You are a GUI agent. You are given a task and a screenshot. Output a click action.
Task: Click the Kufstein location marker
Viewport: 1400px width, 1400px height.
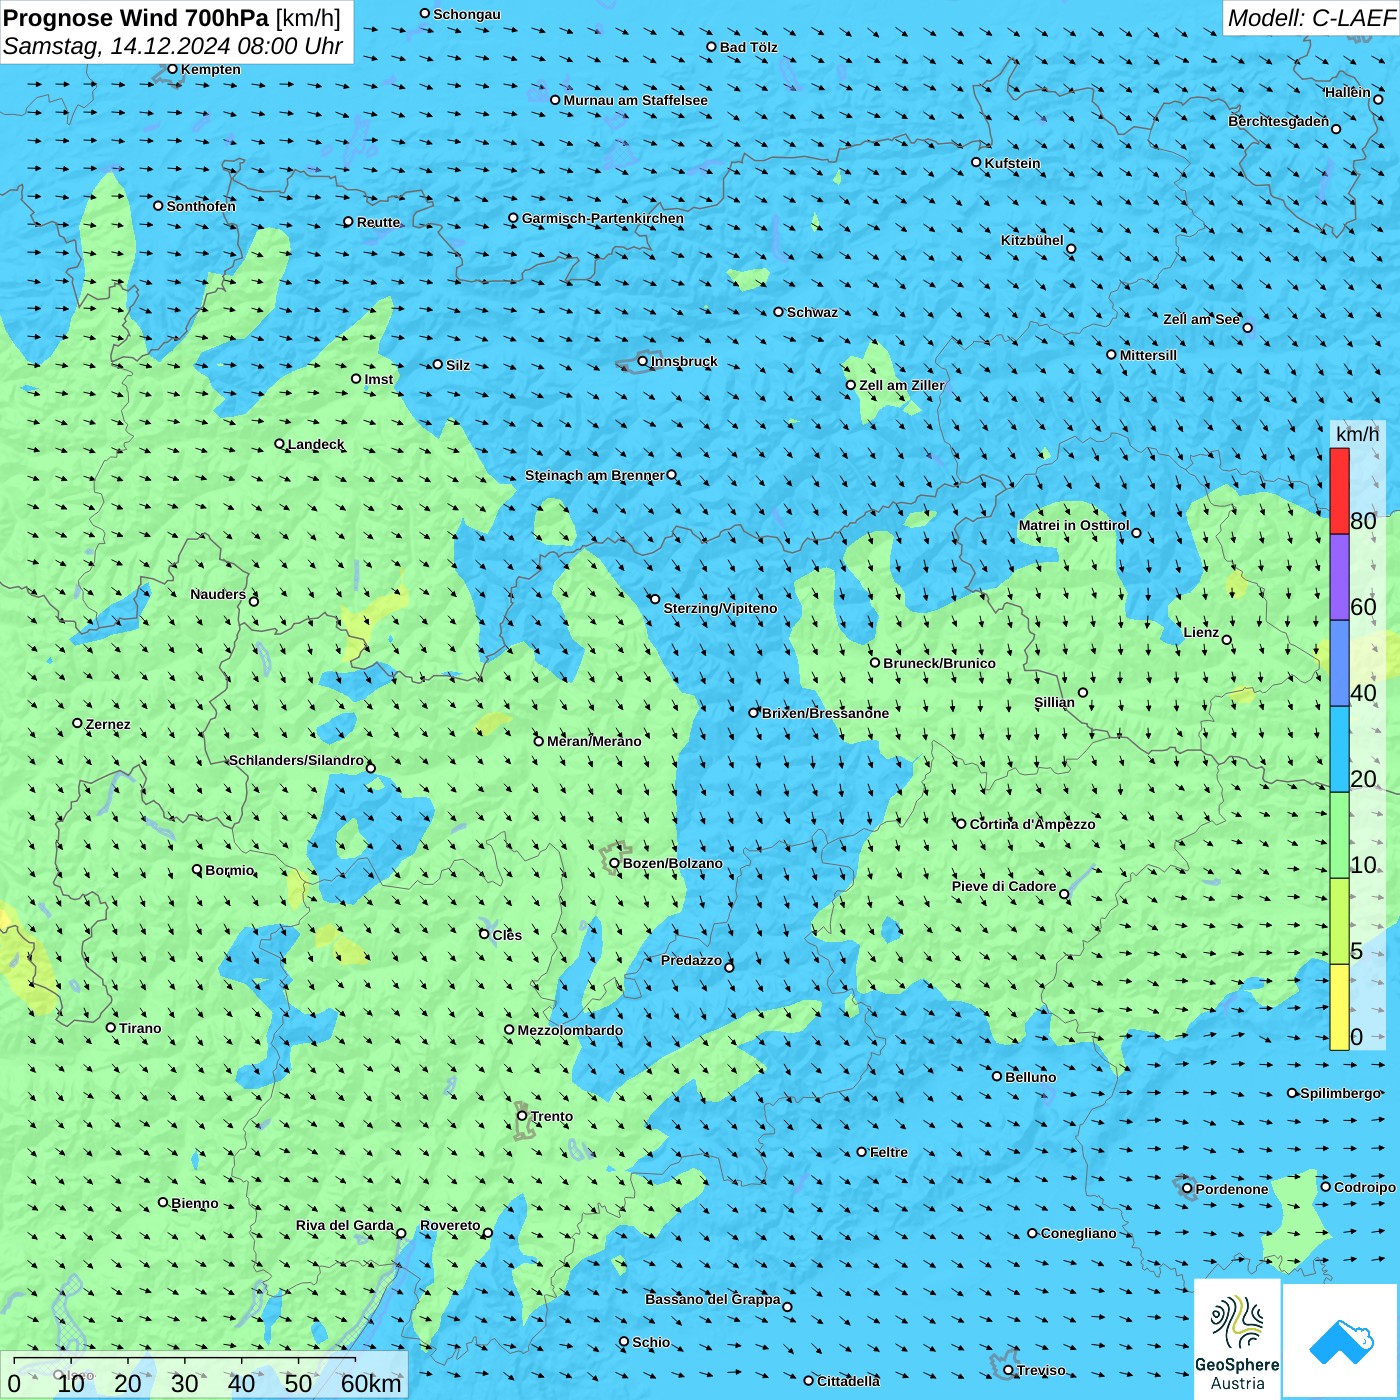[x=977, y=162]
